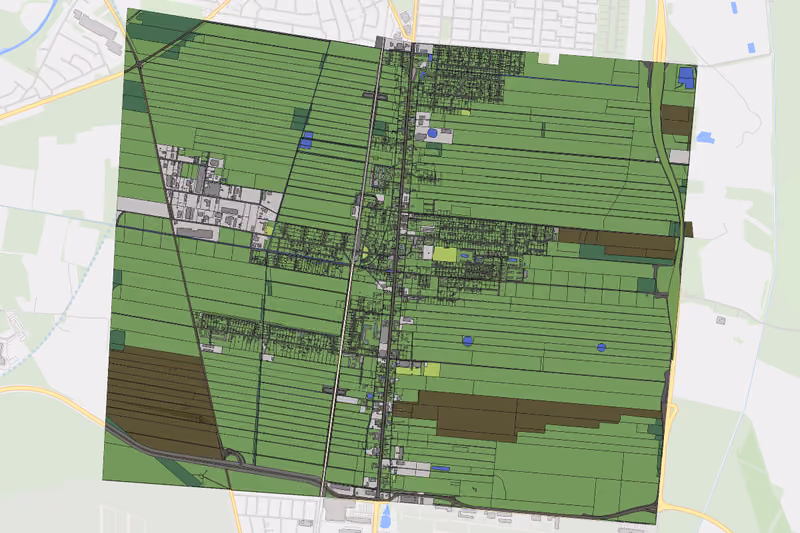Select the small square marker east of the map
Screen dimensions: 800x533
pos(720,320)
